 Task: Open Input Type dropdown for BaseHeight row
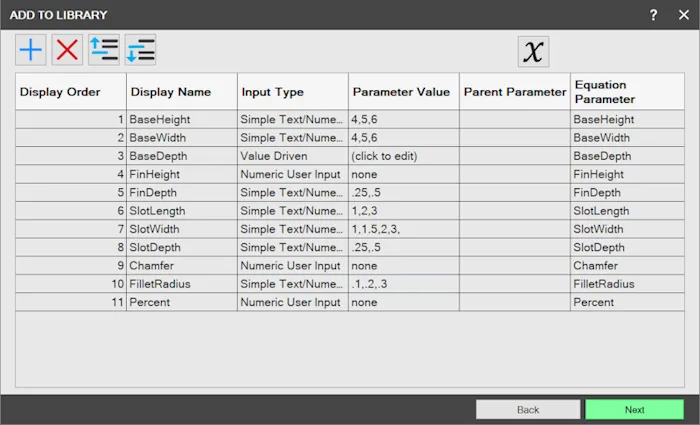click(x=293, y=120)
